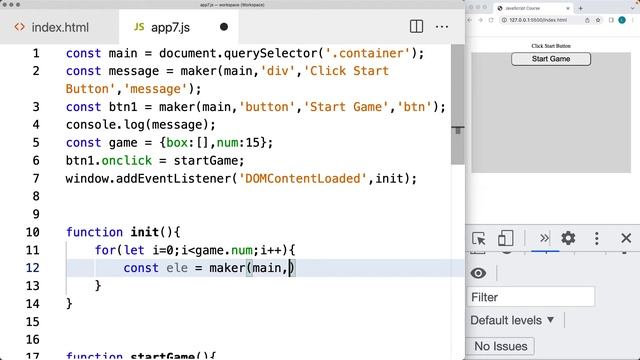The width and height of the screenshot is (640, 360).
Task: Click 'DOMContentLoaded' string on line 7
Action: pos(303,179)
